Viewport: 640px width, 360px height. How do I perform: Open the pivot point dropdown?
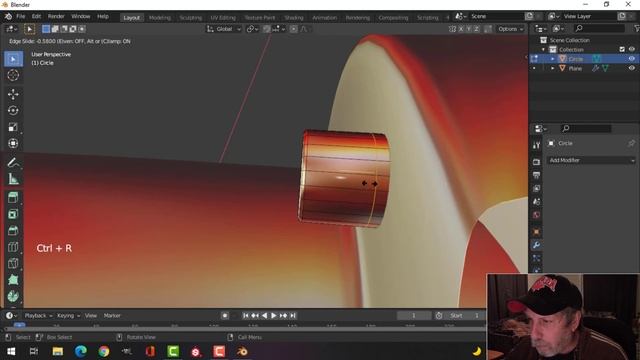(252, 29)
